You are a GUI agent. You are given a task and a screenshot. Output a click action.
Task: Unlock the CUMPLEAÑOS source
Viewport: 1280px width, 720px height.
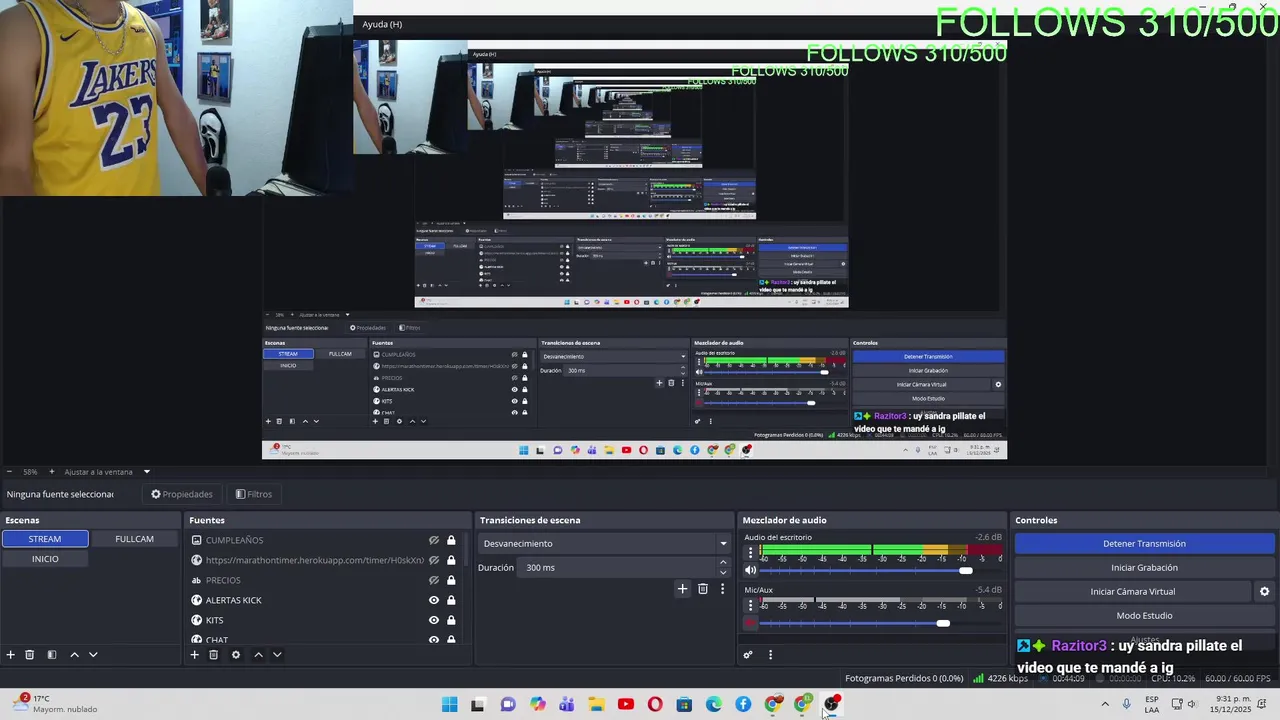[x=451, y=540]
